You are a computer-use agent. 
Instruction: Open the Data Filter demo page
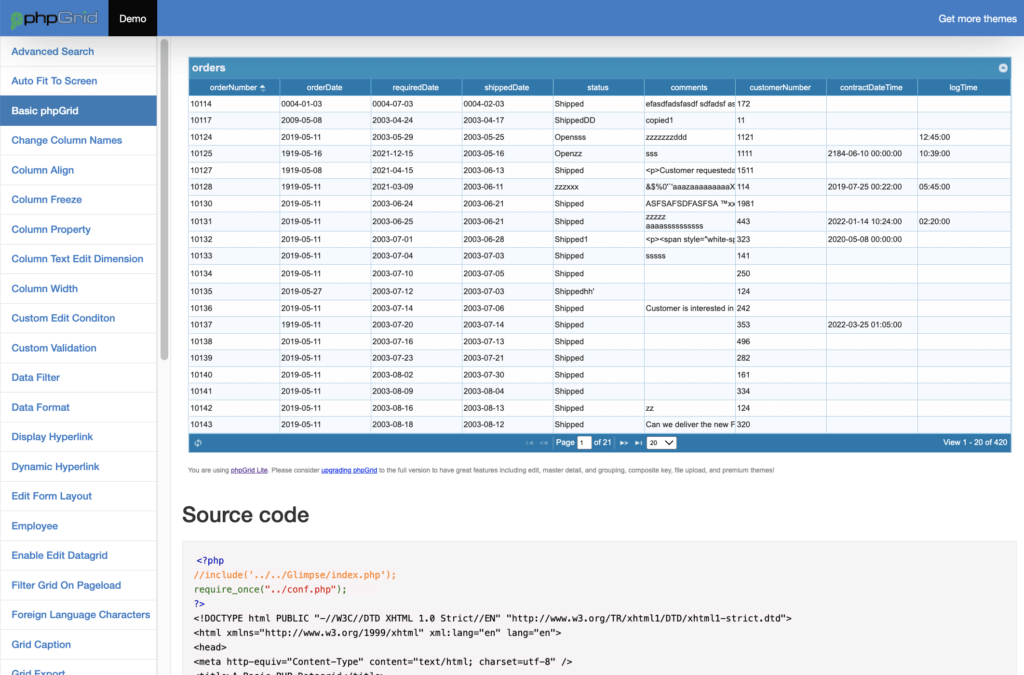click(36, 377)
